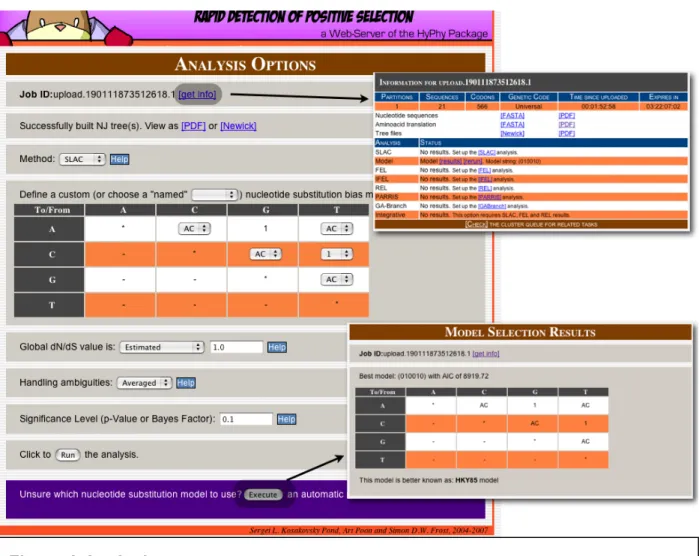
Task: Open the named substitution model dropdown
Action: point(214,195)
